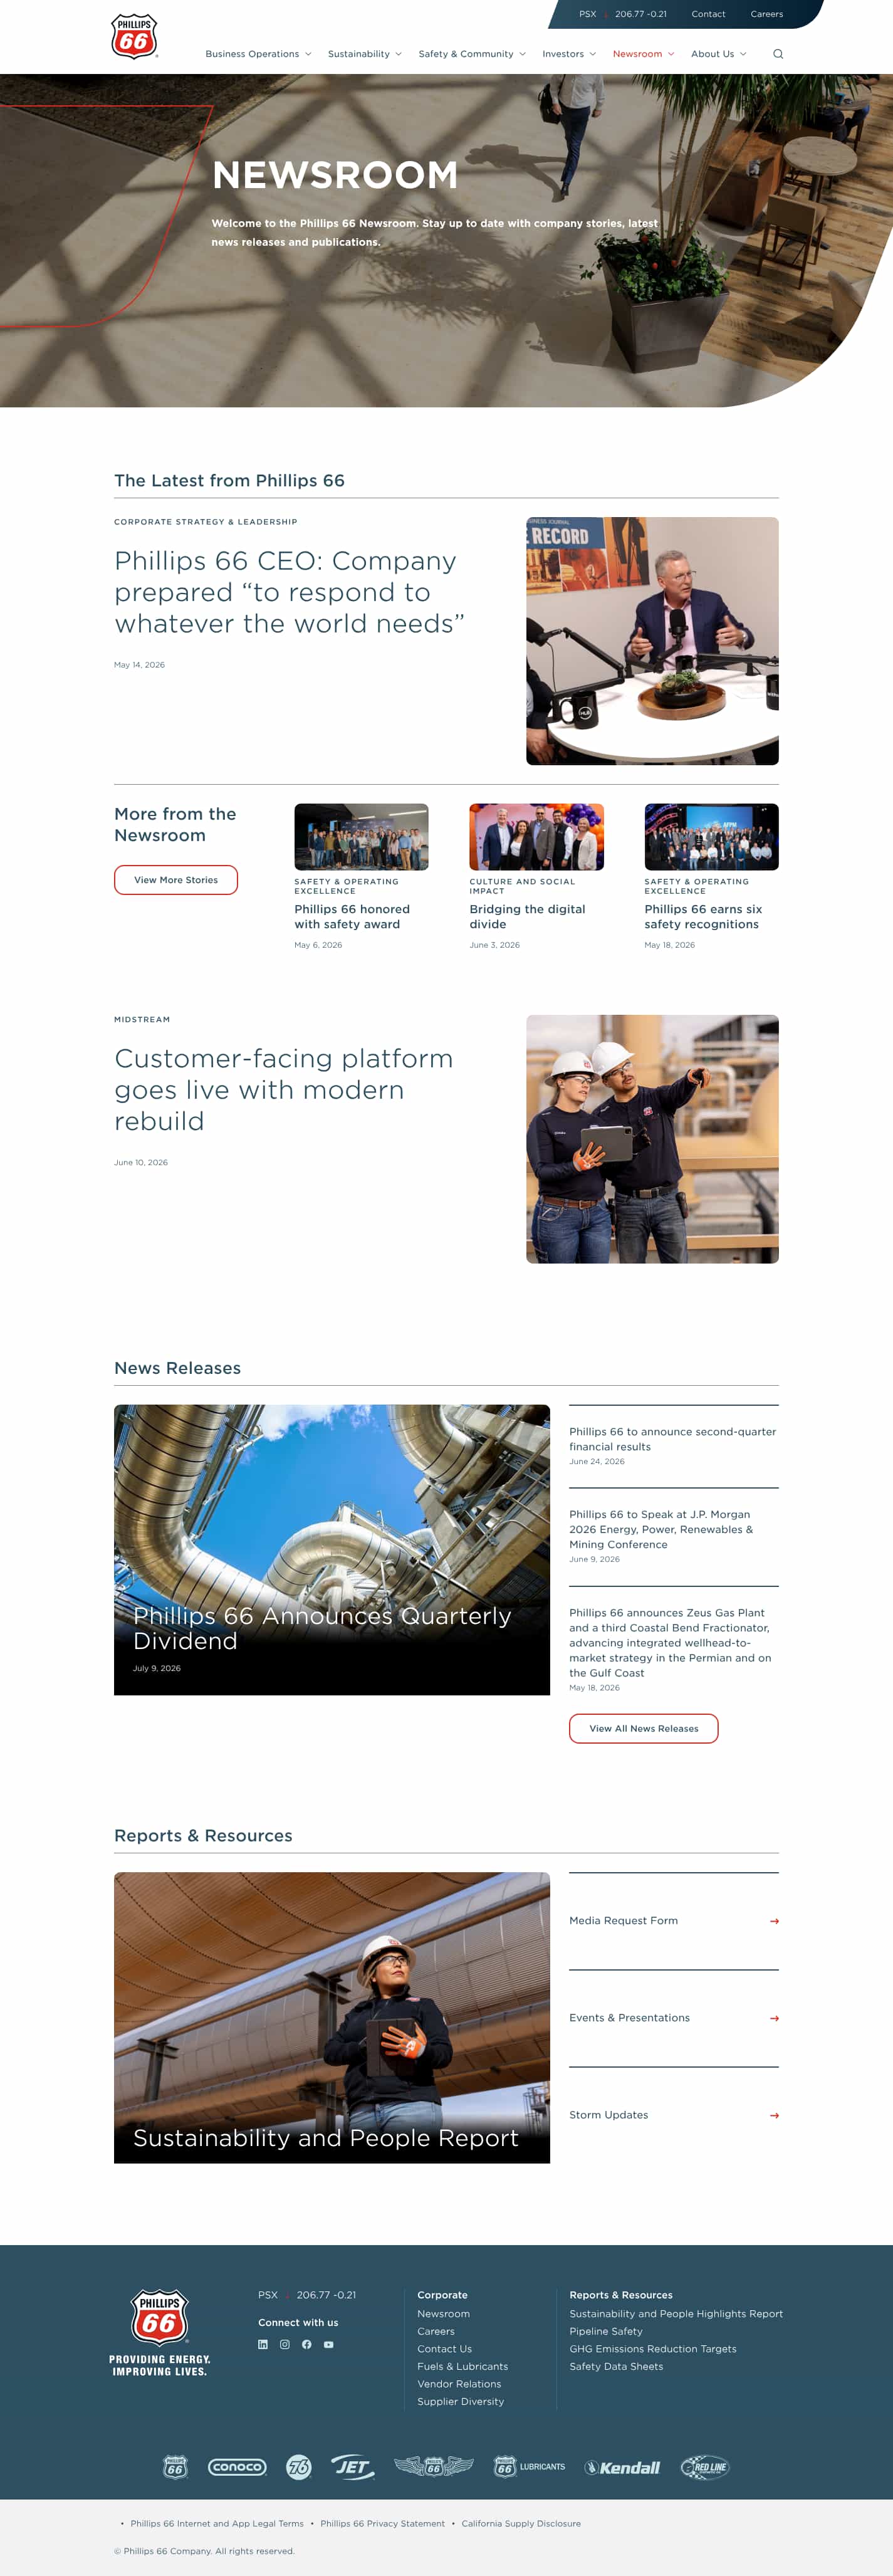Expand the Safety & Community menu chevron
This screenshot has height=2576, width=893.
pos(523,54)
